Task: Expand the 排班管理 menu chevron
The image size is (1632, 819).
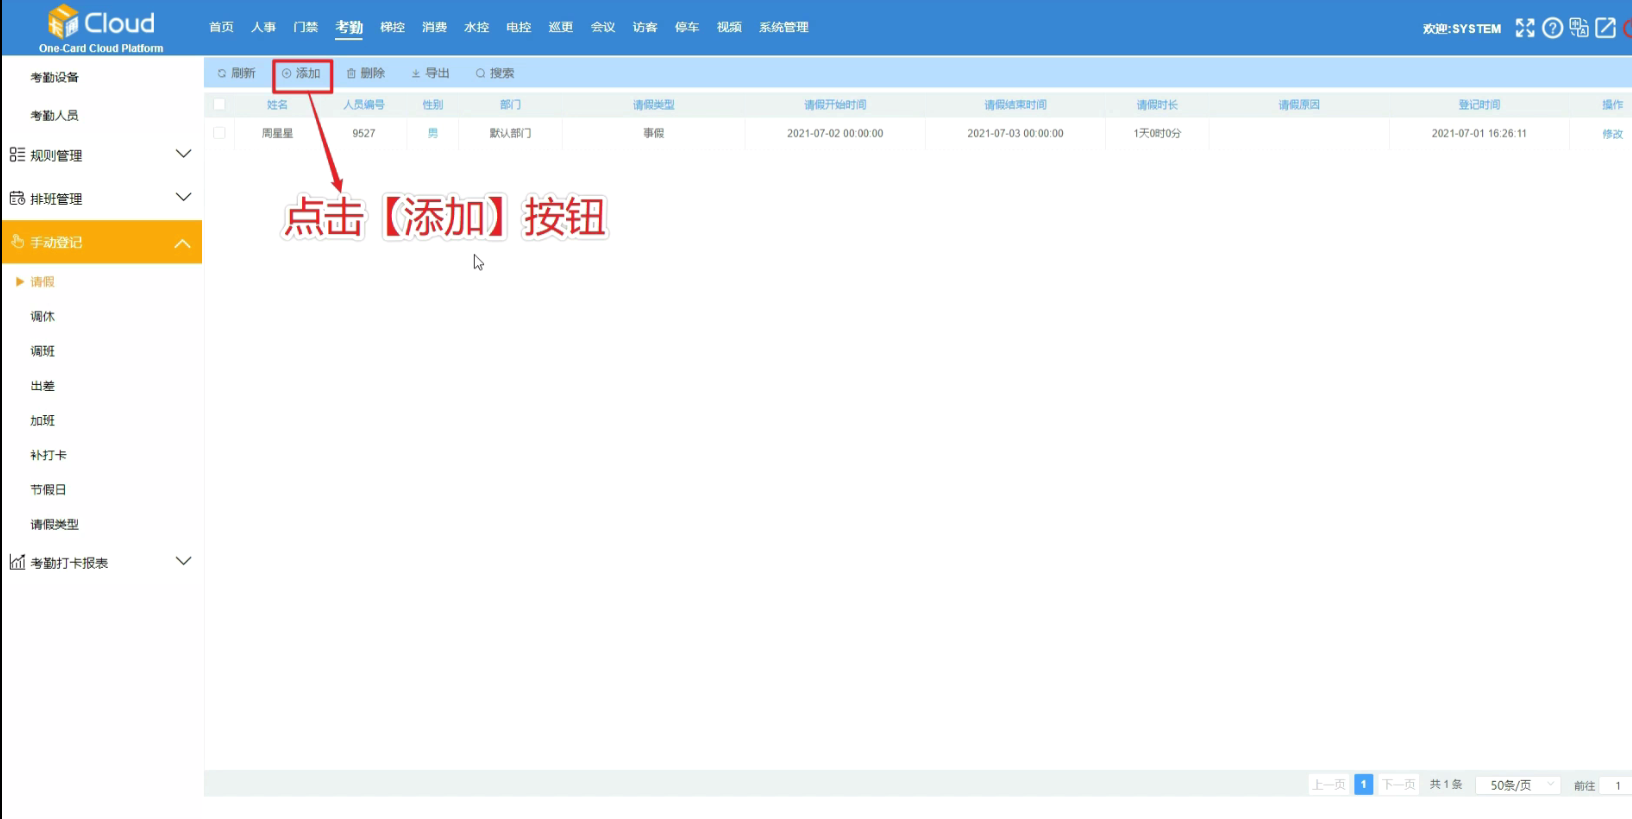Action: coord(183,197)
